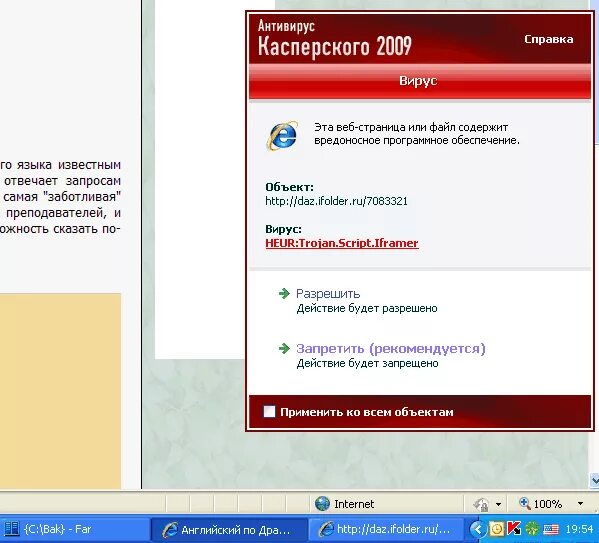Click the Internet zone label in status bar
This screenshot has height=543, width=599.
click(354, 504)
